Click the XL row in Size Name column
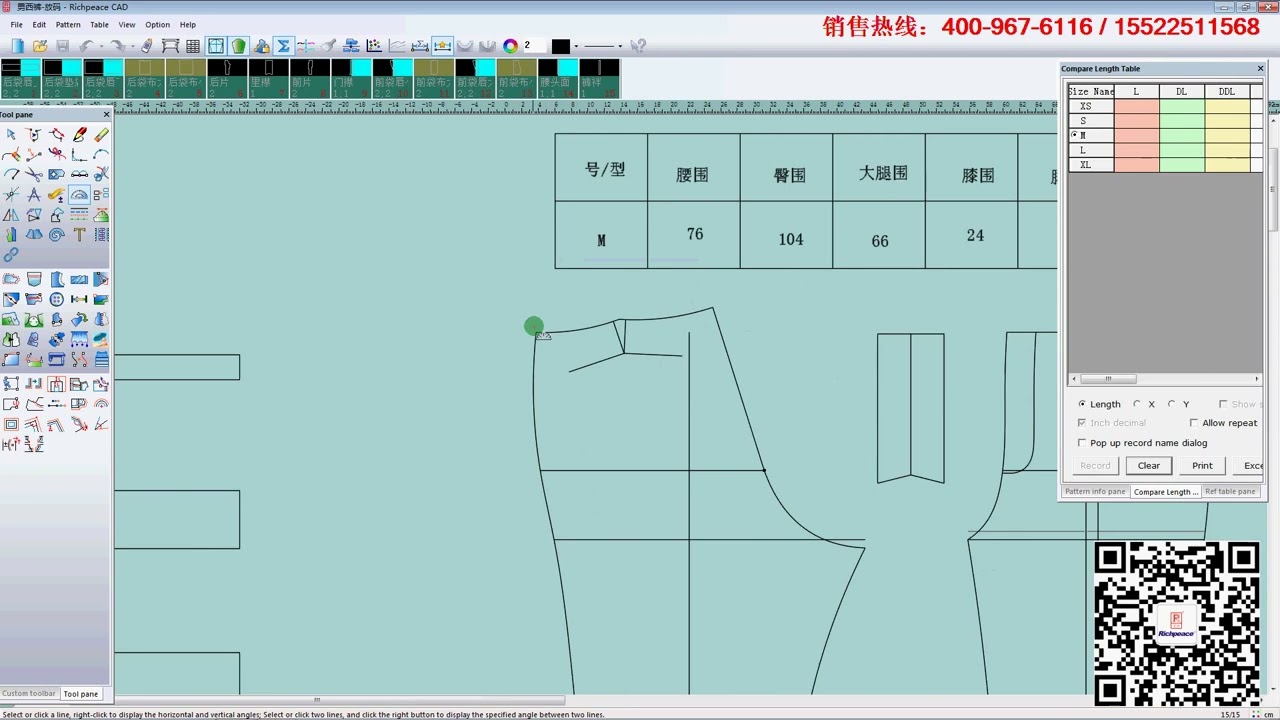 (1091, 165)
